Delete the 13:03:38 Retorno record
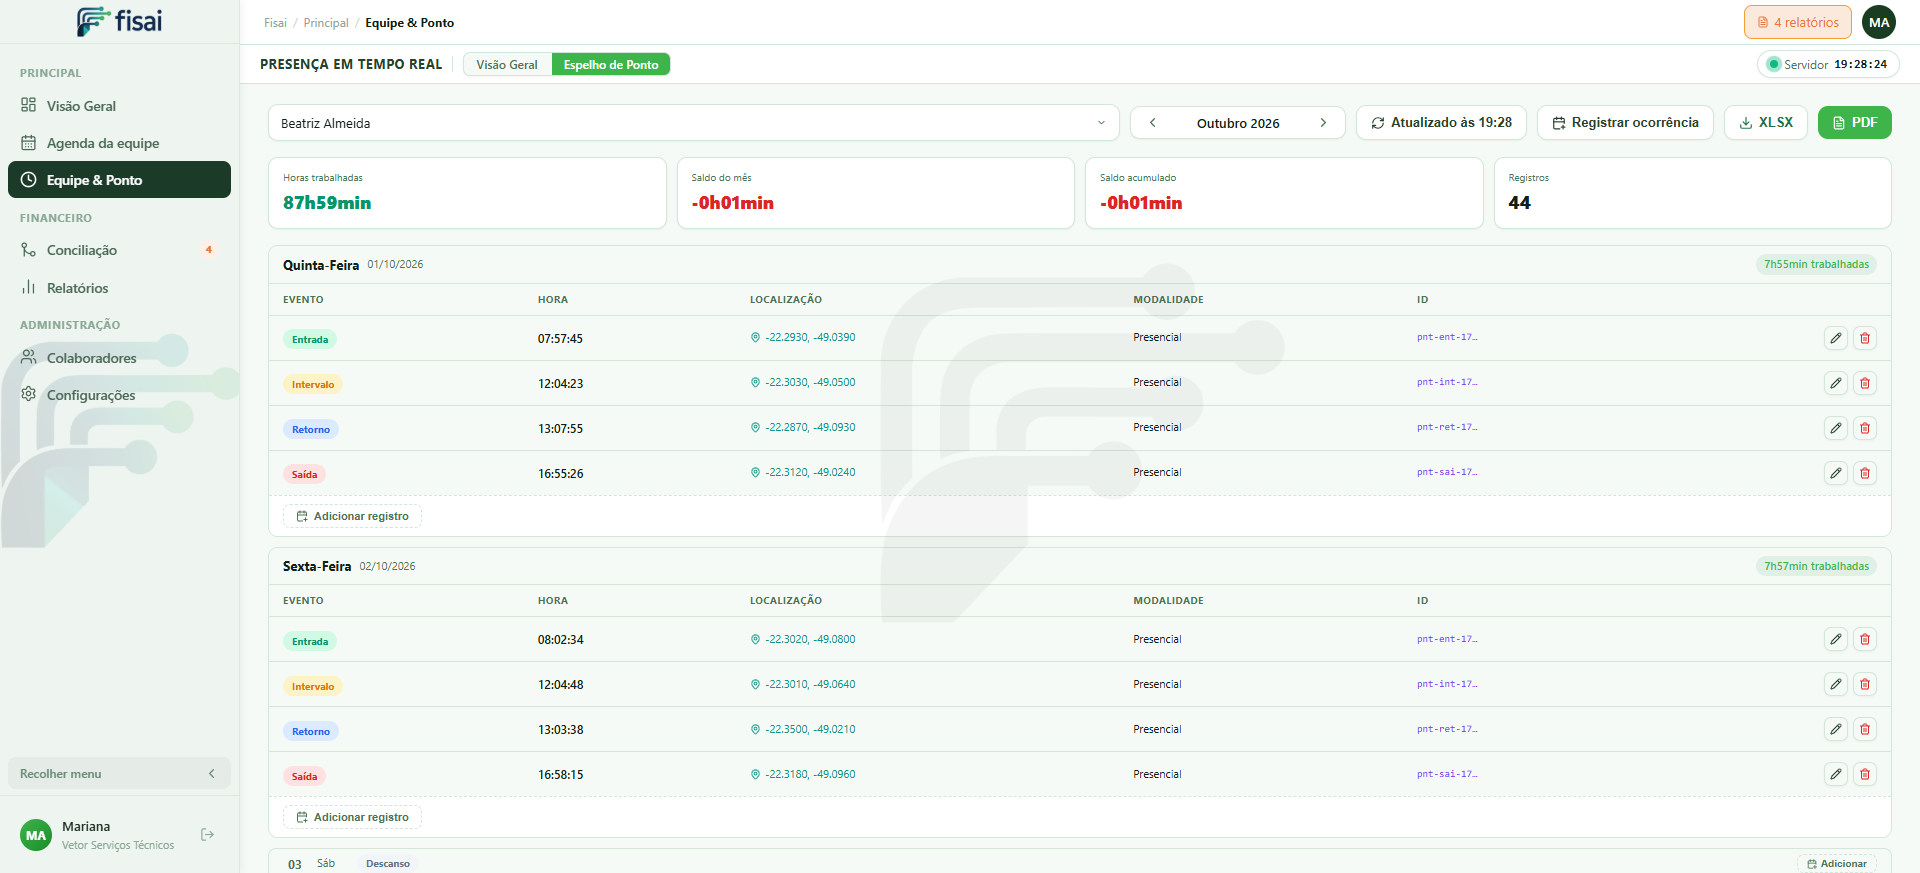This screenshot has height=873, width=1920. click(1865, 729)
